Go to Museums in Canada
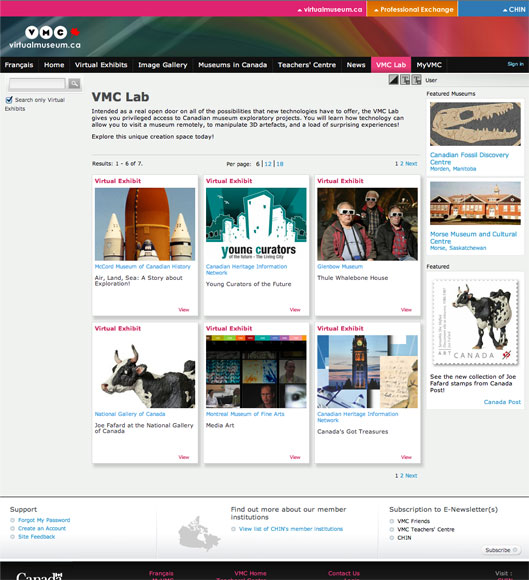 pos(232,65)
